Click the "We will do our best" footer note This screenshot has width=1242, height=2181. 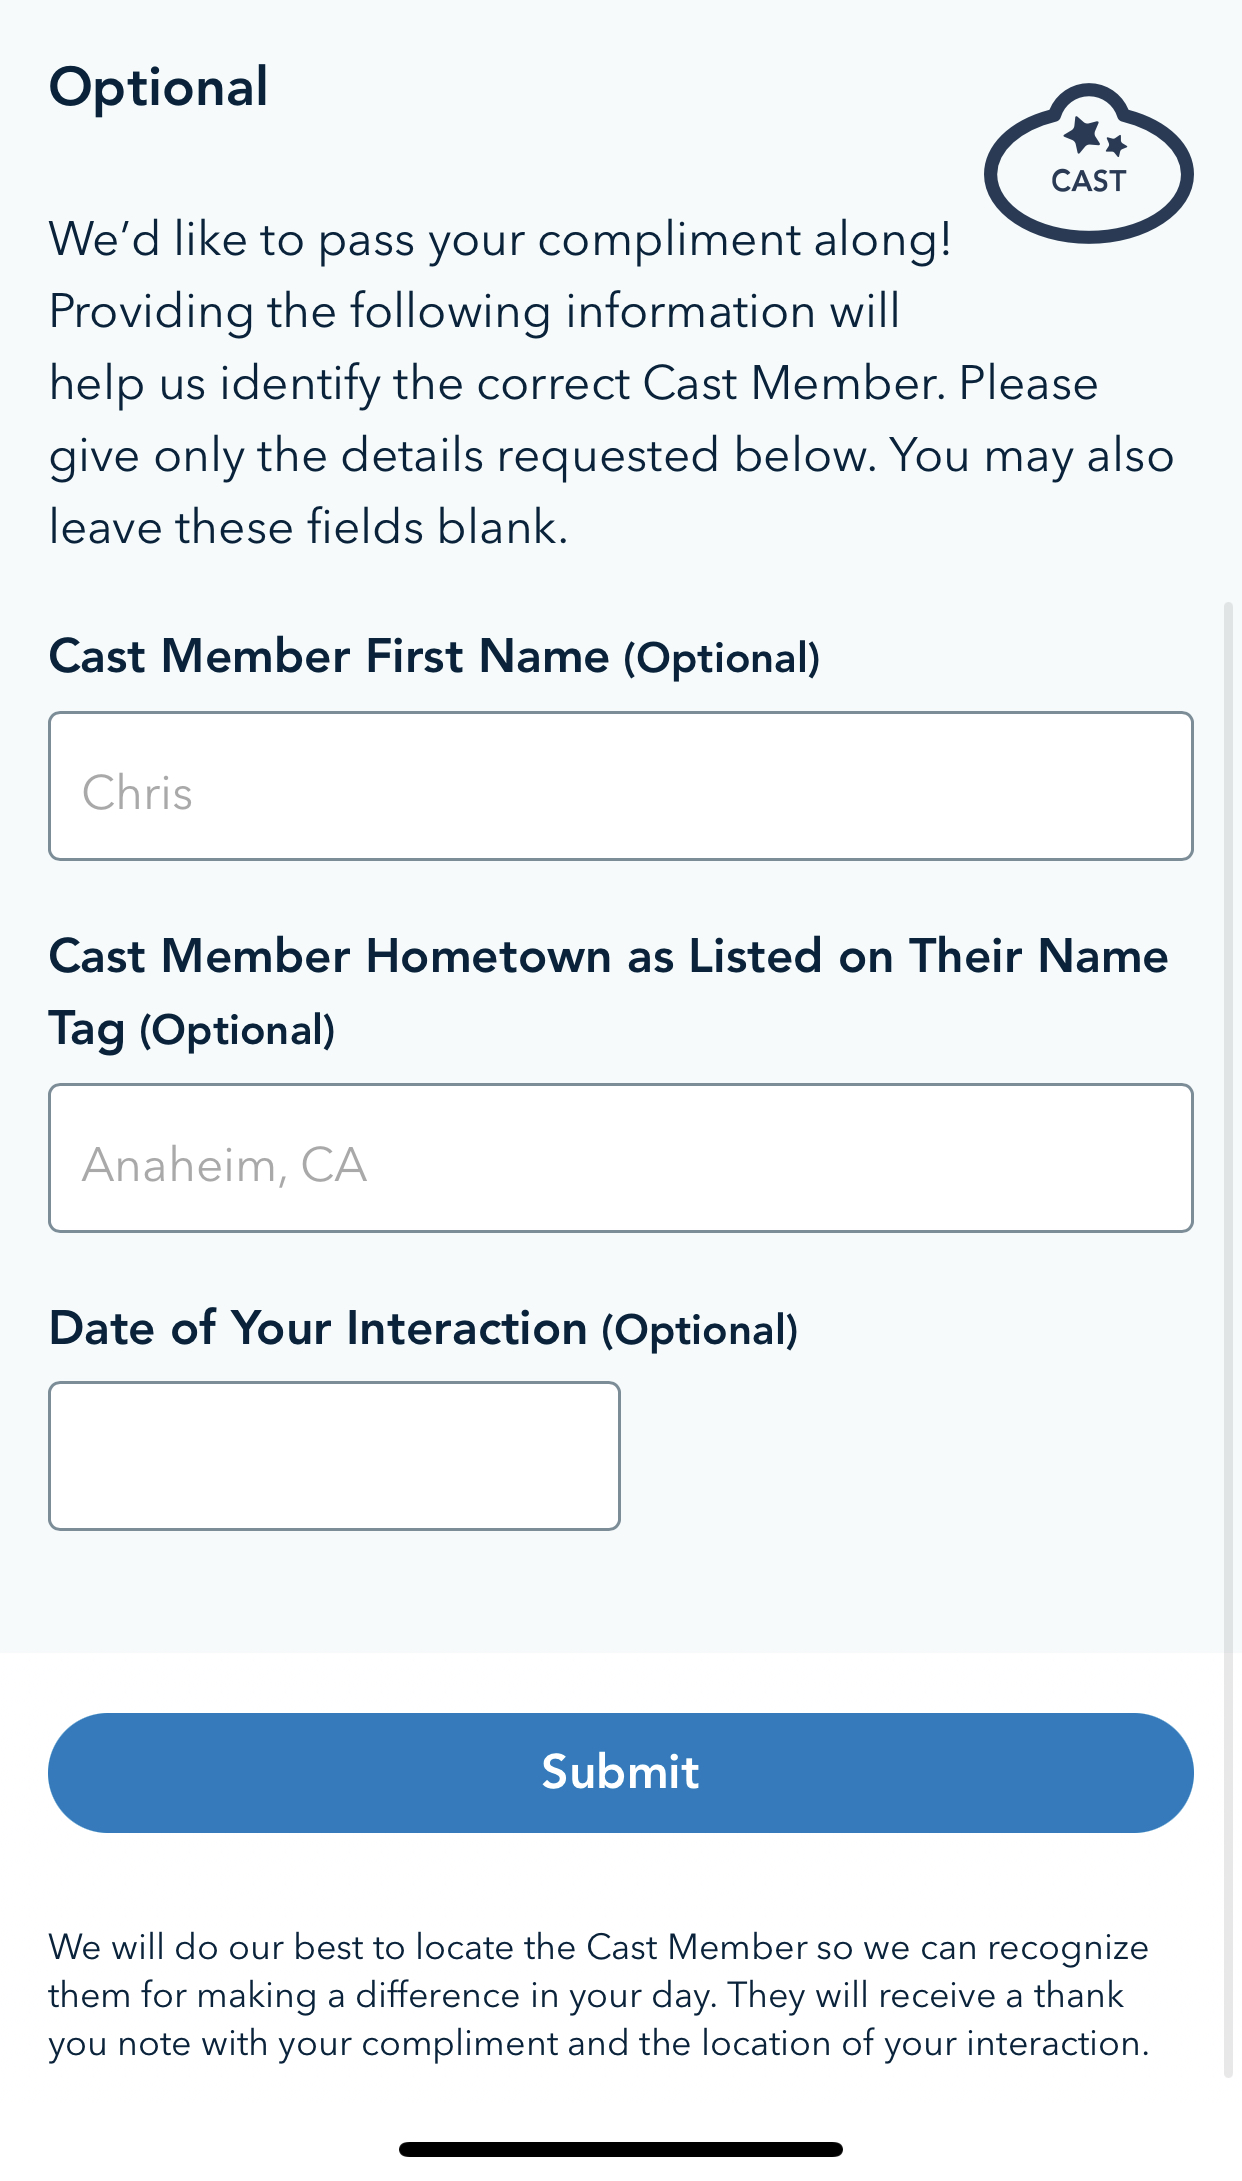point(598,1947)
